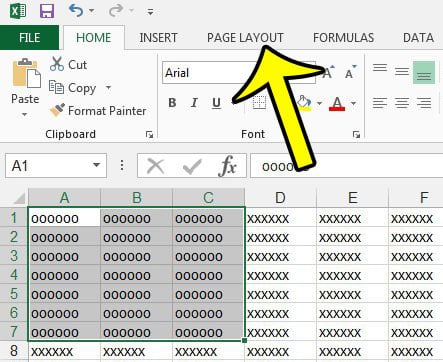Select cell B3 containing oooooo
The width and height of the screenshot is (443, 362).
click(136, 256)
